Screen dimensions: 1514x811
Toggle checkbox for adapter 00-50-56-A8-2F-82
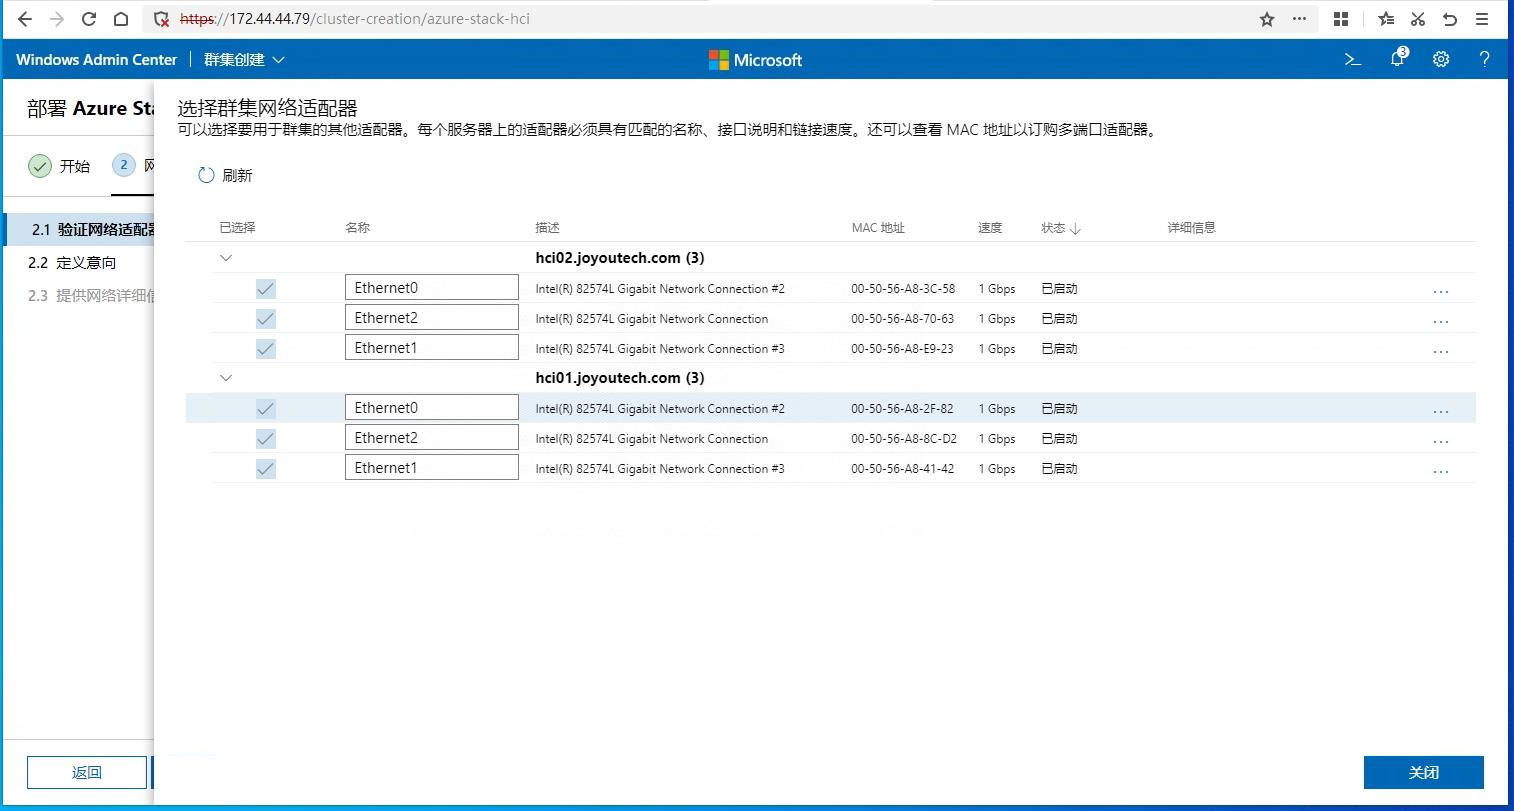[265, 409]
